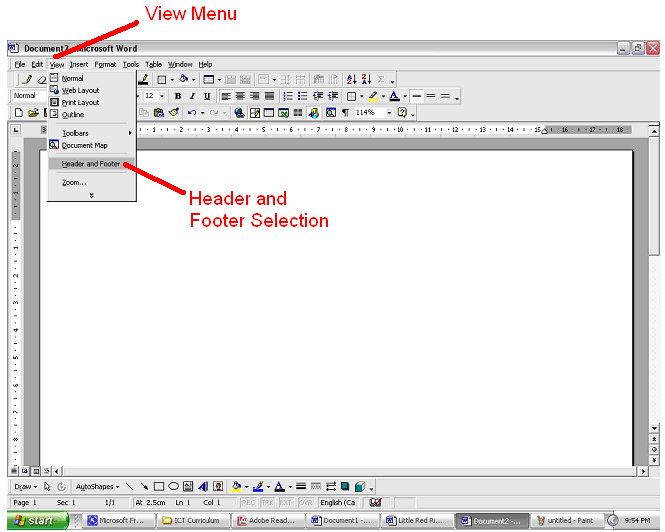Viewport: 665px width, 532px height.
Task: Center align the text
Action: click(x=240, y=96)
